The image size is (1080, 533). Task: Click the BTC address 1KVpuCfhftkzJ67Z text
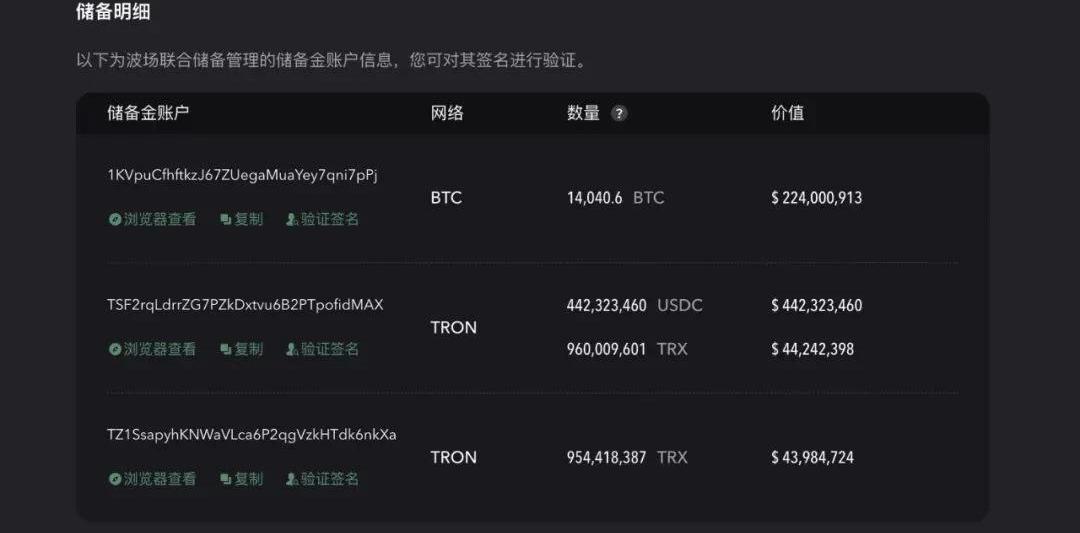(242, 176)
